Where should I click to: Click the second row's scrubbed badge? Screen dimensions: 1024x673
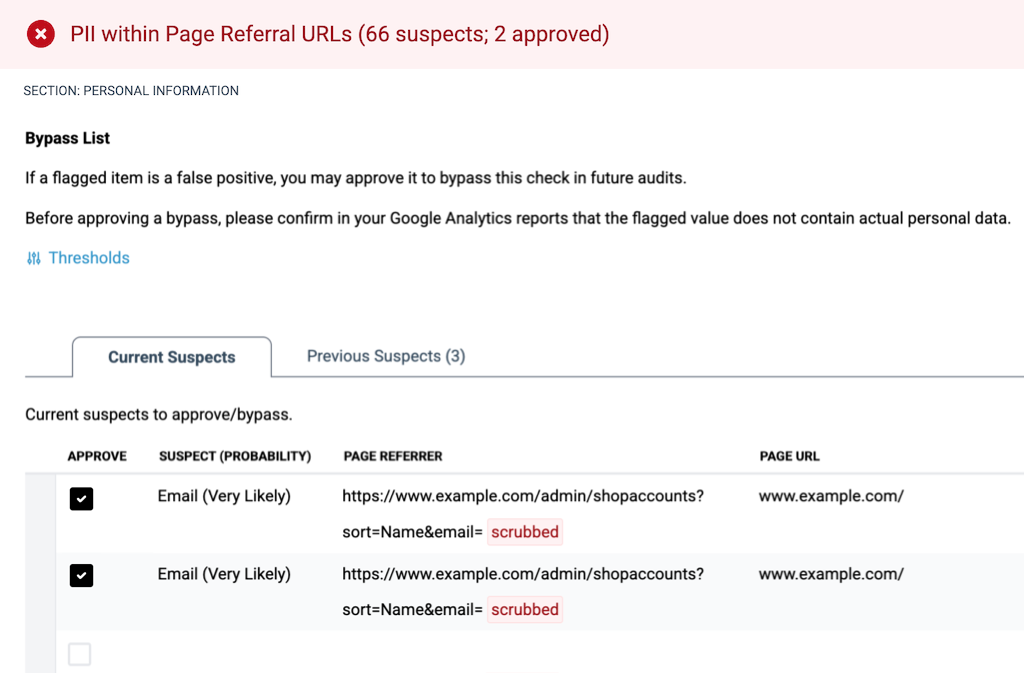click(525, 609)
